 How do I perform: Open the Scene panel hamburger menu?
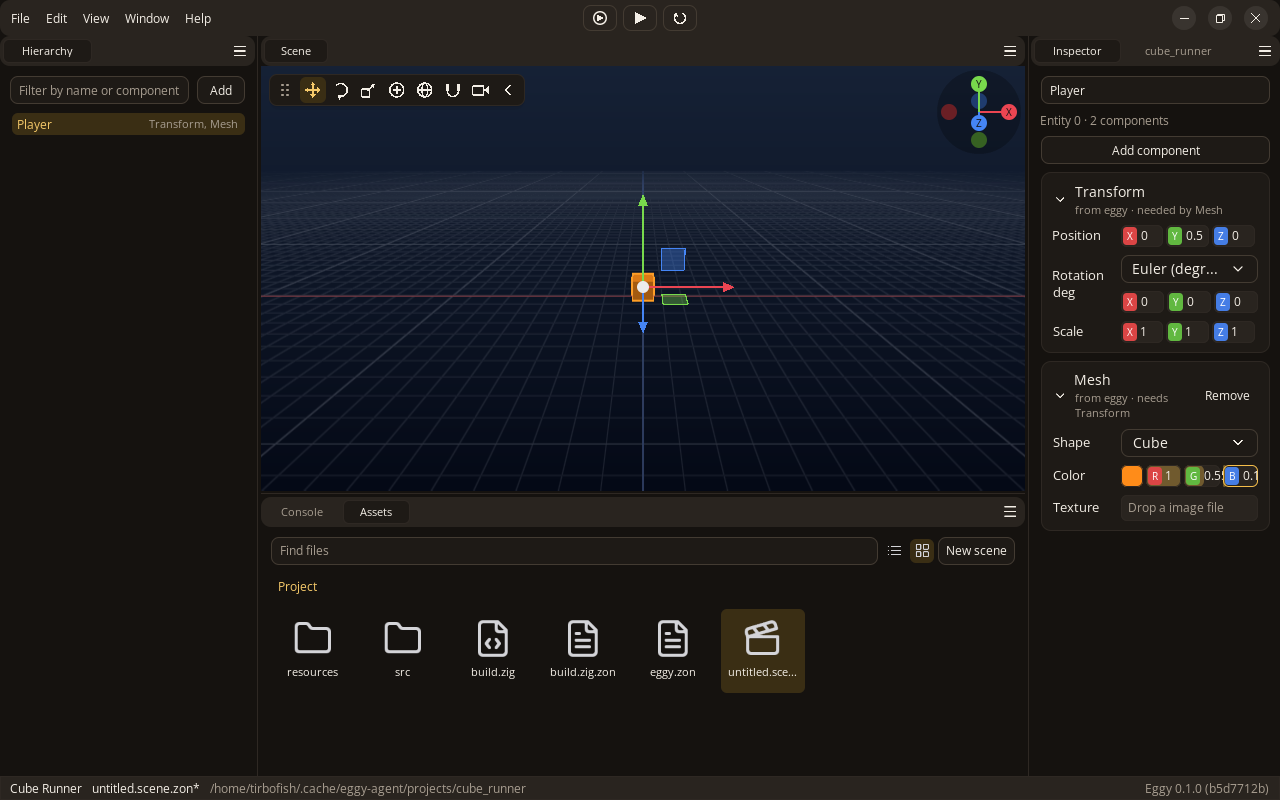(x=1010, y=51)
